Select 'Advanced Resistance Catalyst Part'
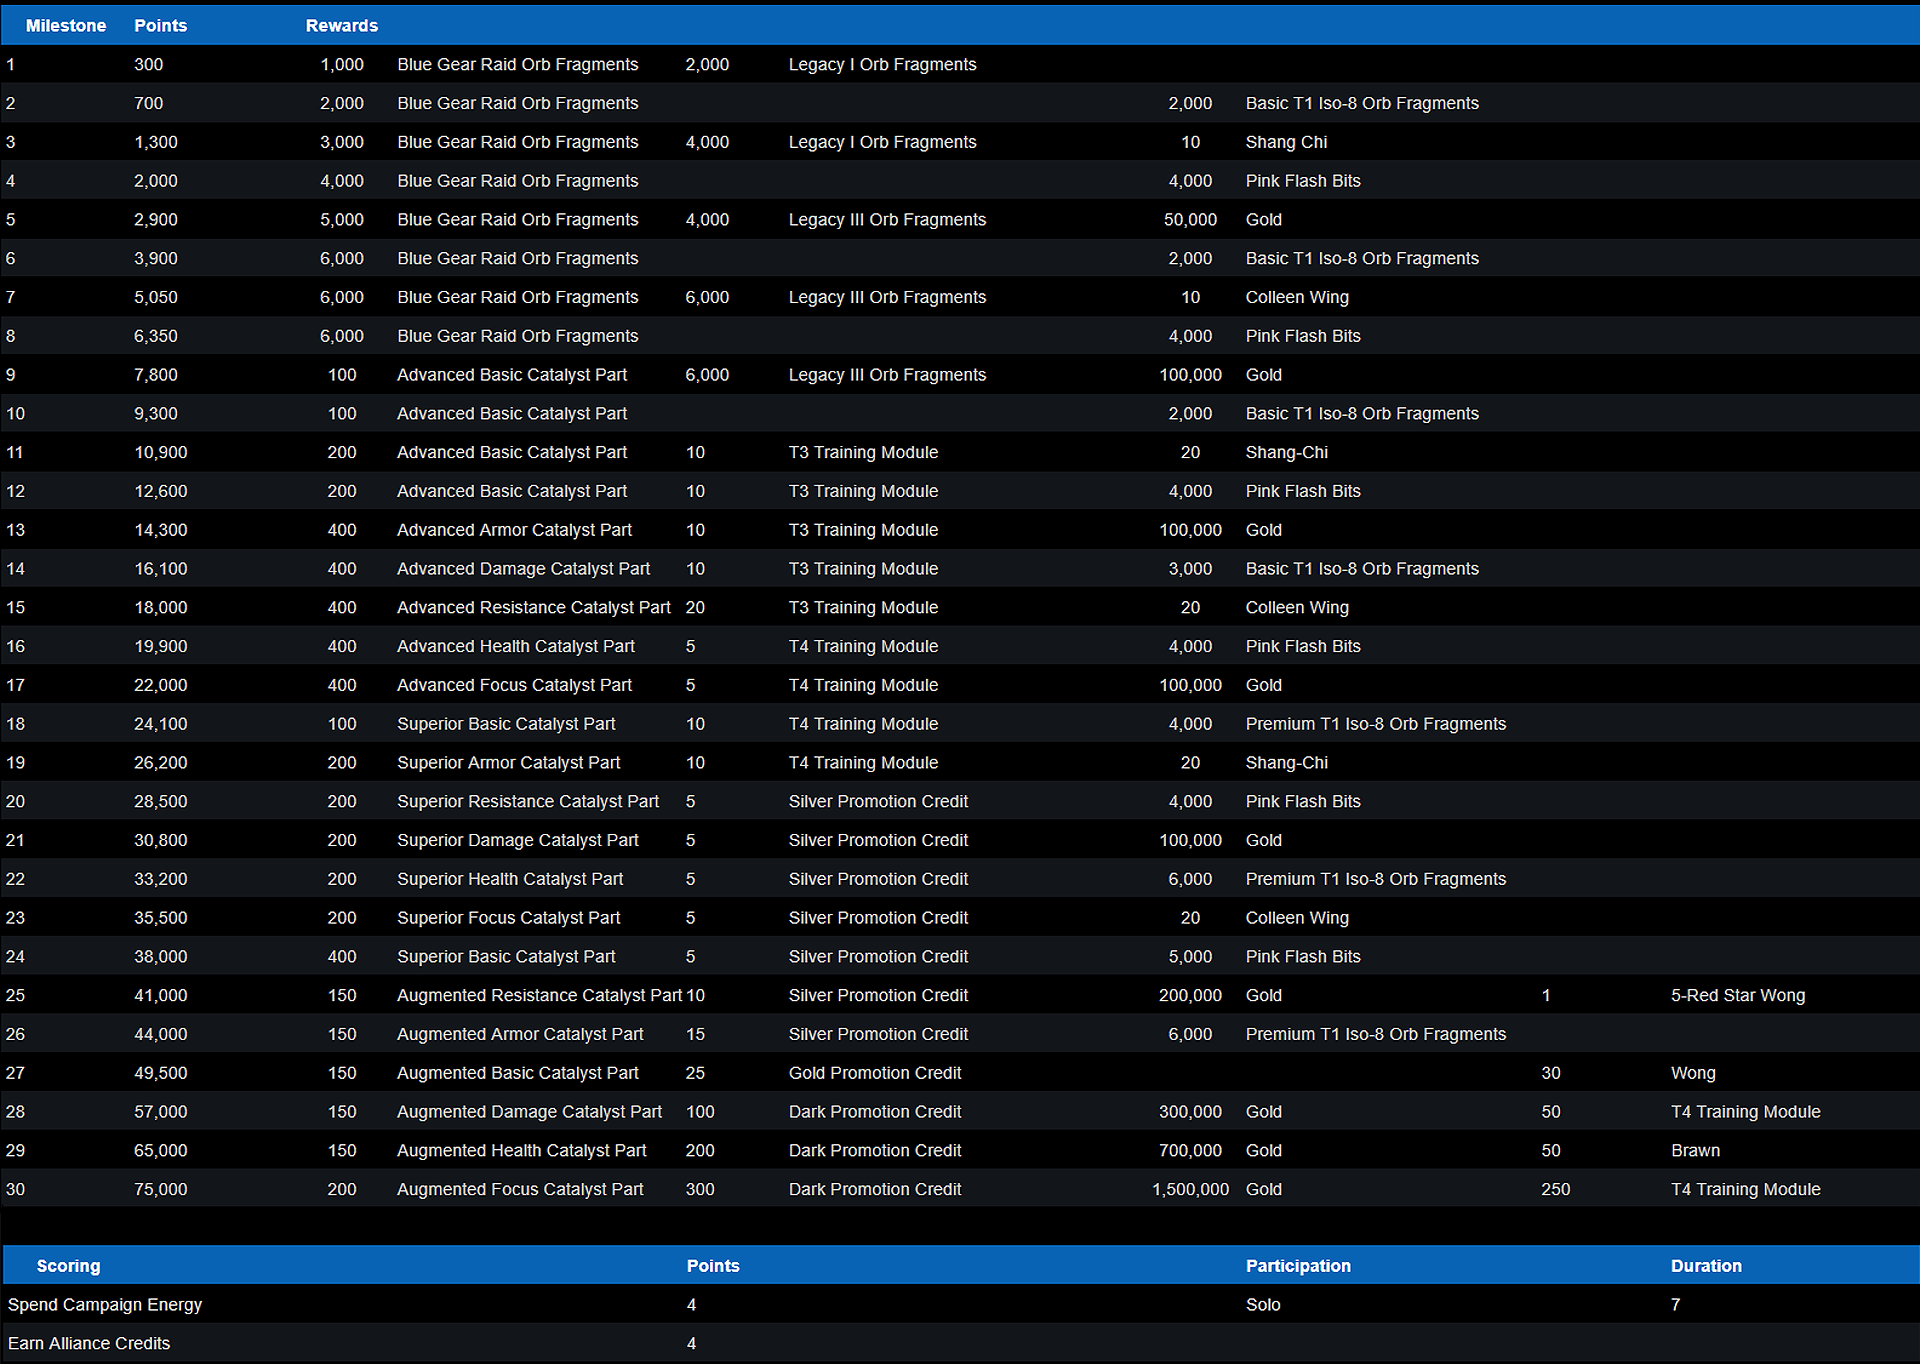Screen dimensions: 1920x1364 534,608
